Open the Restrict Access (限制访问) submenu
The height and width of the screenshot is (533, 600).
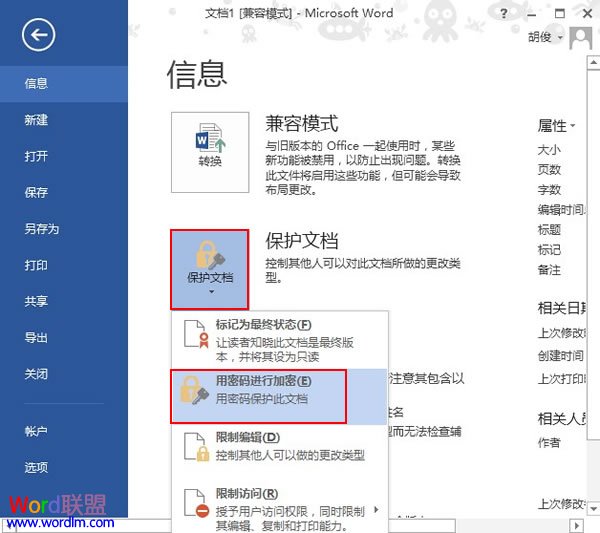[279, 509]
